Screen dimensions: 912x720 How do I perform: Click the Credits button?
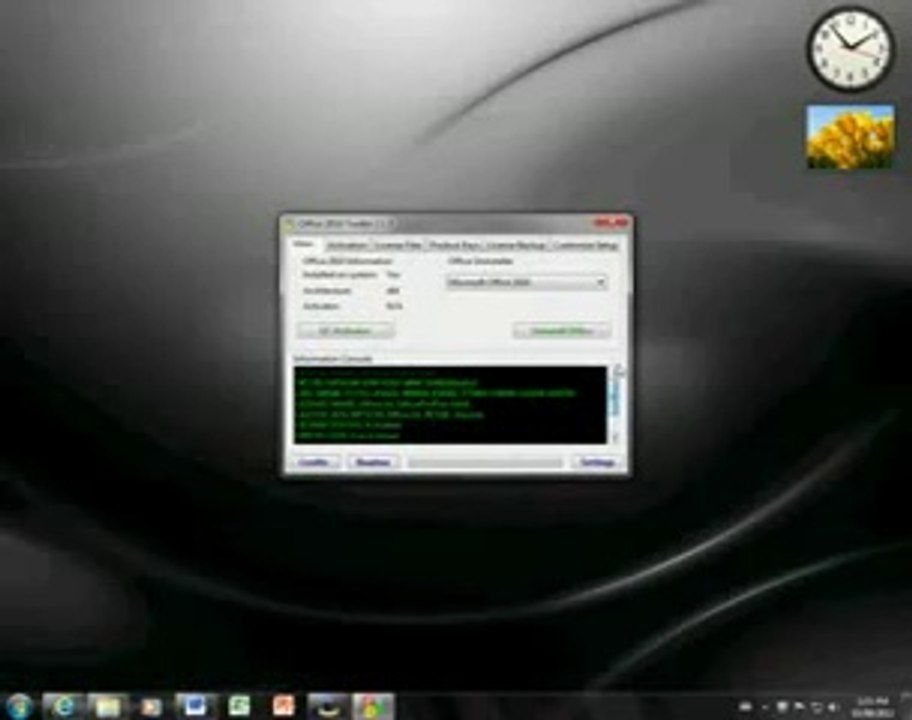315,462
